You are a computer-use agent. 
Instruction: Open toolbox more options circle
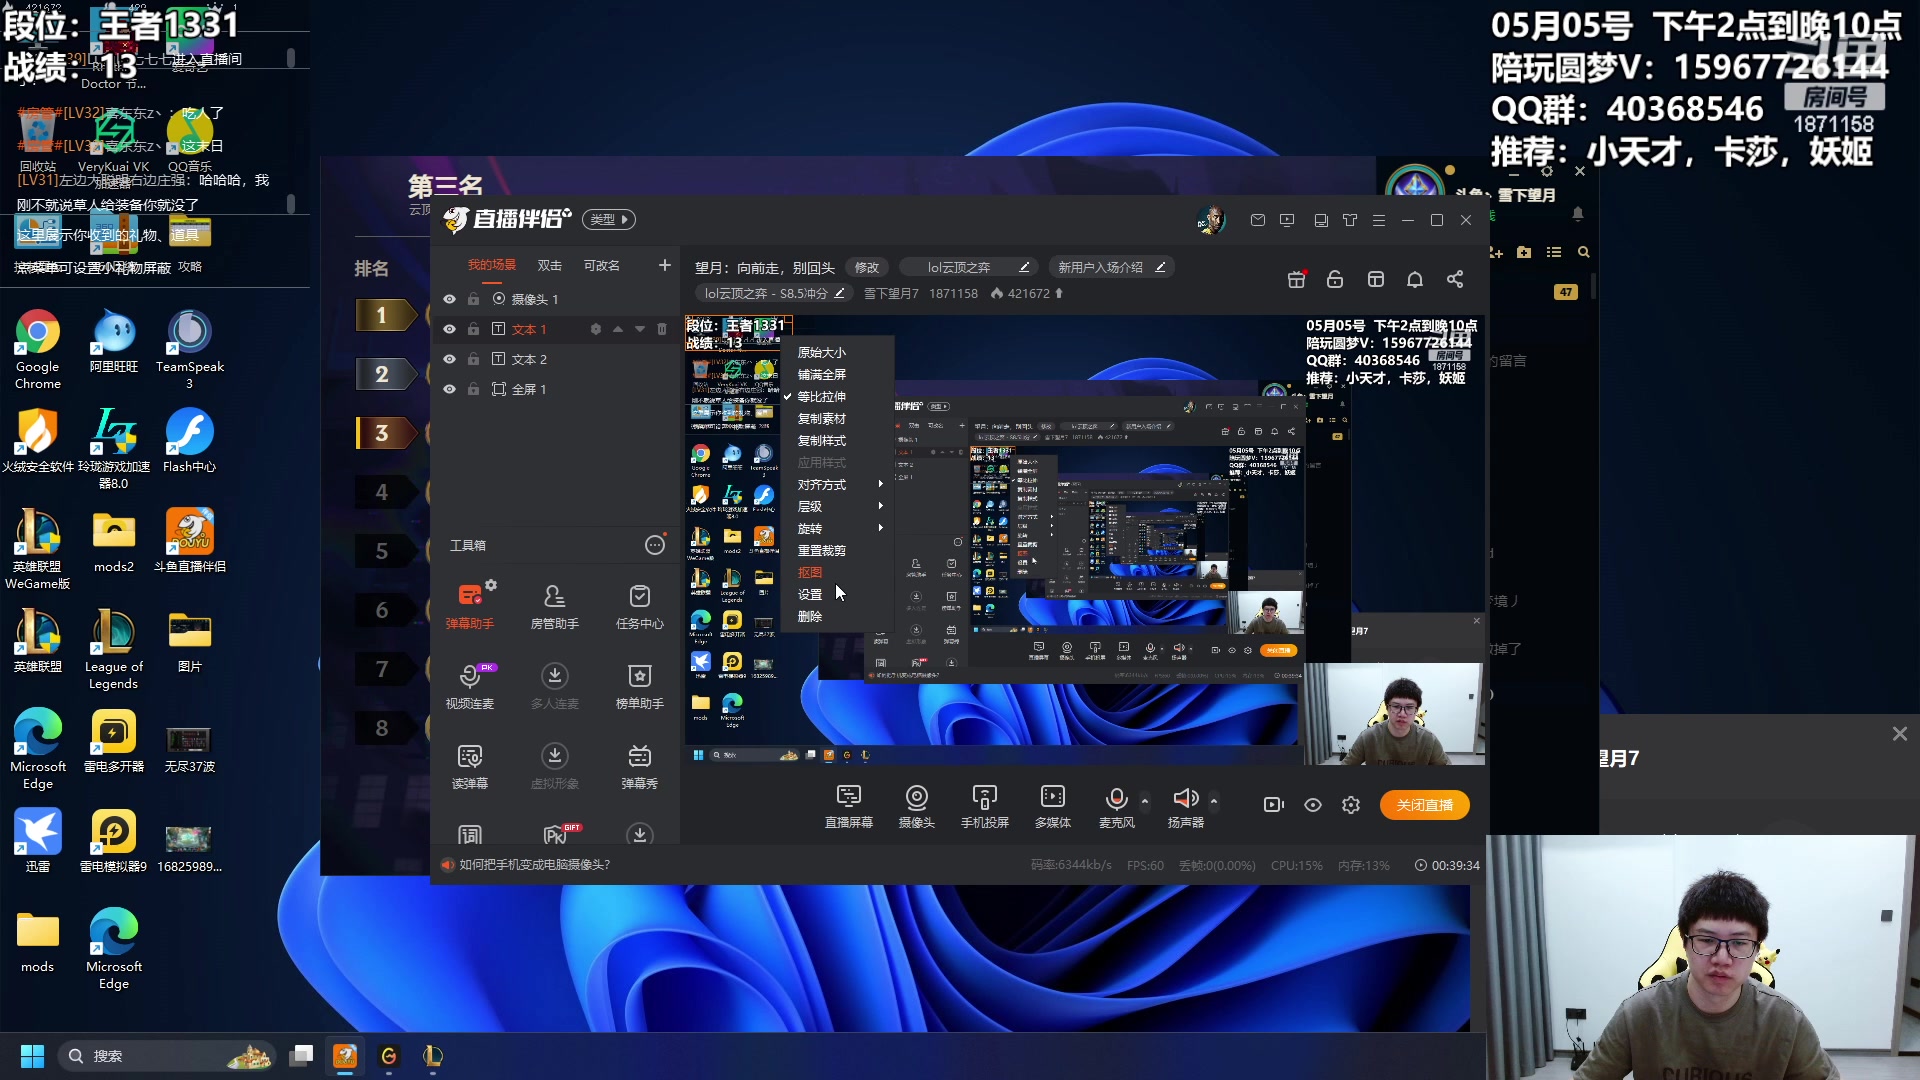(x=655, y=545)
